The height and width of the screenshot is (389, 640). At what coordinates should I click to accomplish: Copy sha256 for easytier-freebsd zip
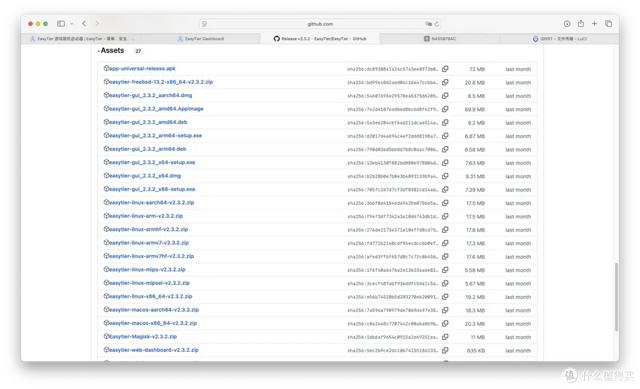point(445,82)
